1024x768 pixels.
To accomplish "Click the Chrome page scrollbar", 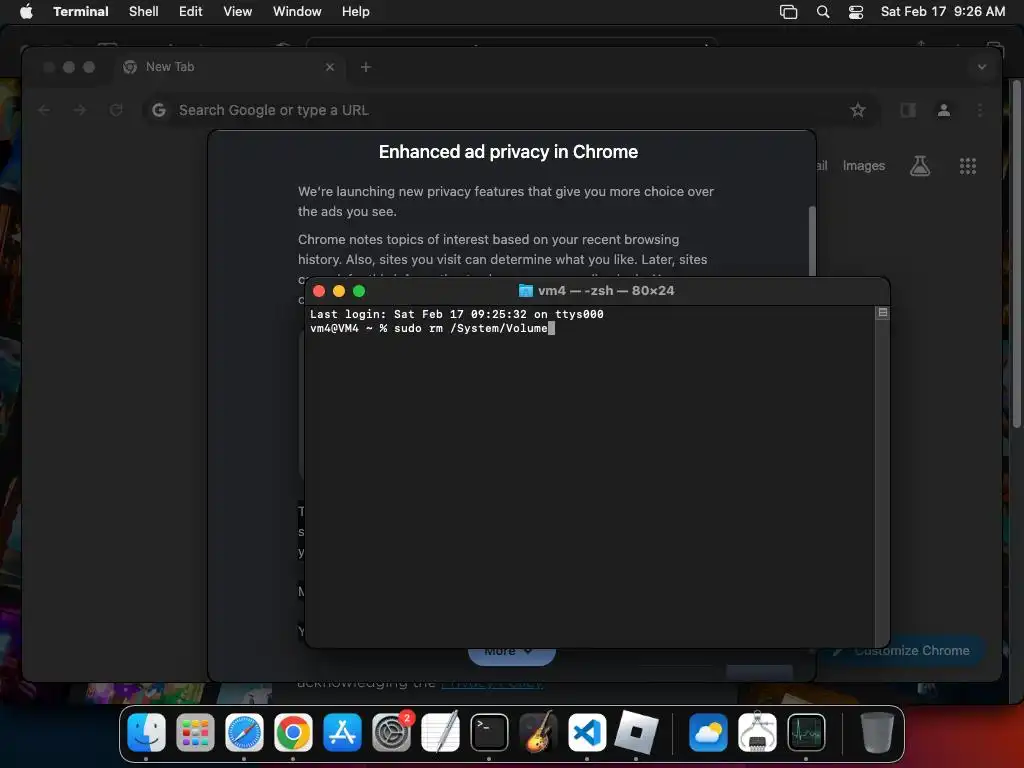I will point(1017,255).
